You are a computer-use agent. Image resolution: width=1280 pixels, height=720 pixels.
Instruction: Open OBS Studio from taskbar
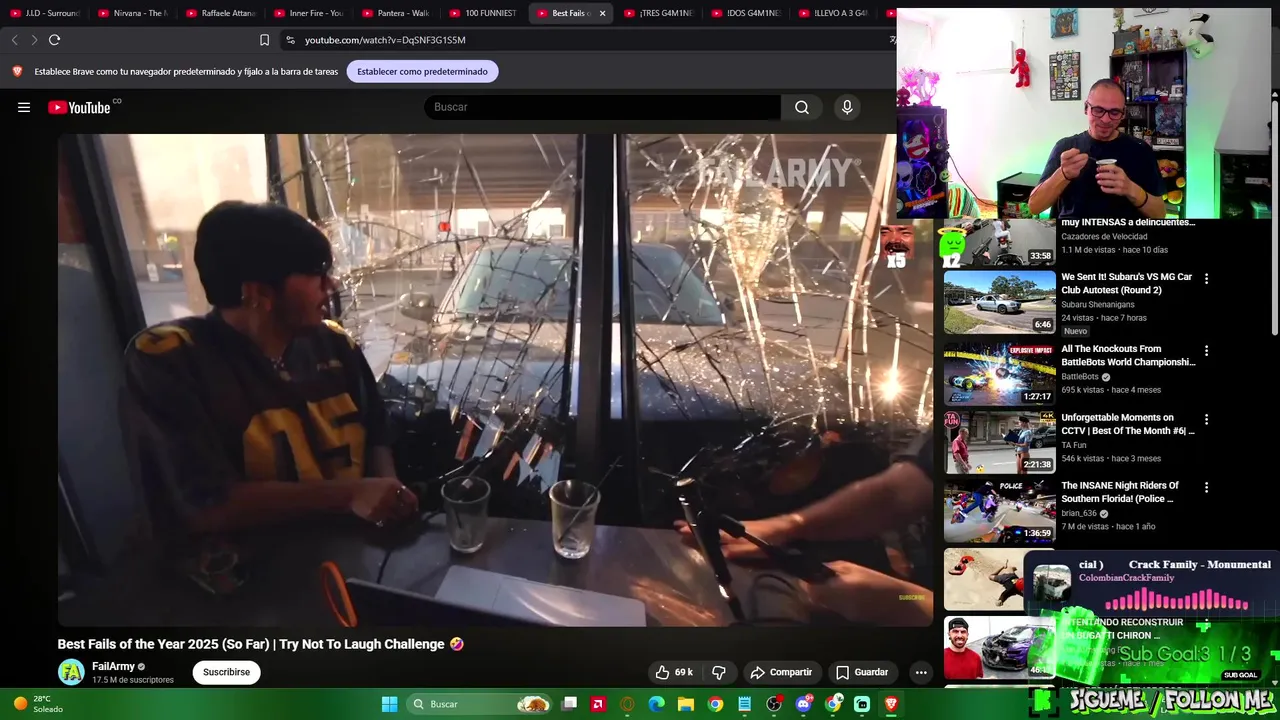[774, 704]
